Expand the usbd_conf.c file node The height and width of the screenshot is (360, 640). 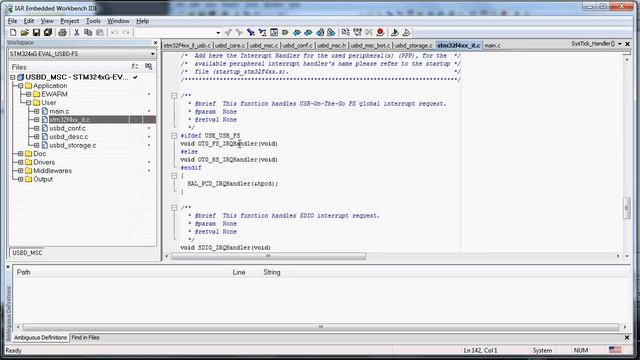37,128
